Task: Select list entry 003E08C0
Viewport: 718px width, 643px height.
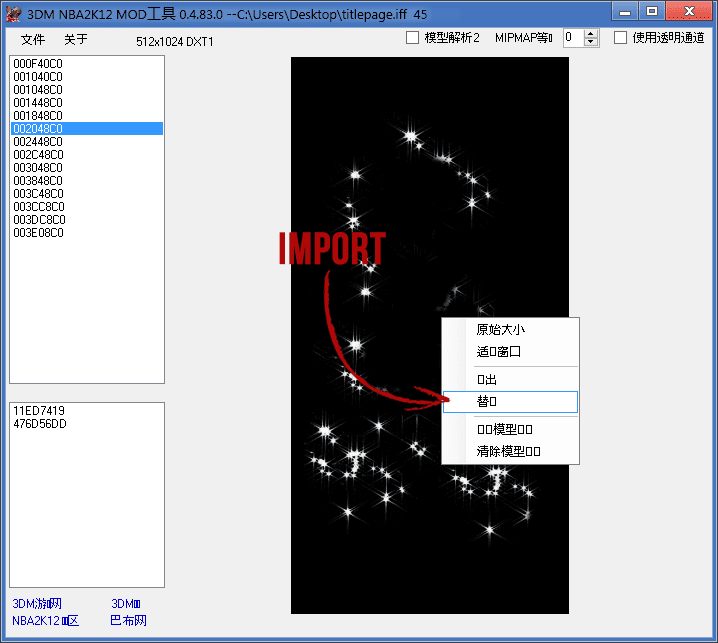Action: (87, 233)
